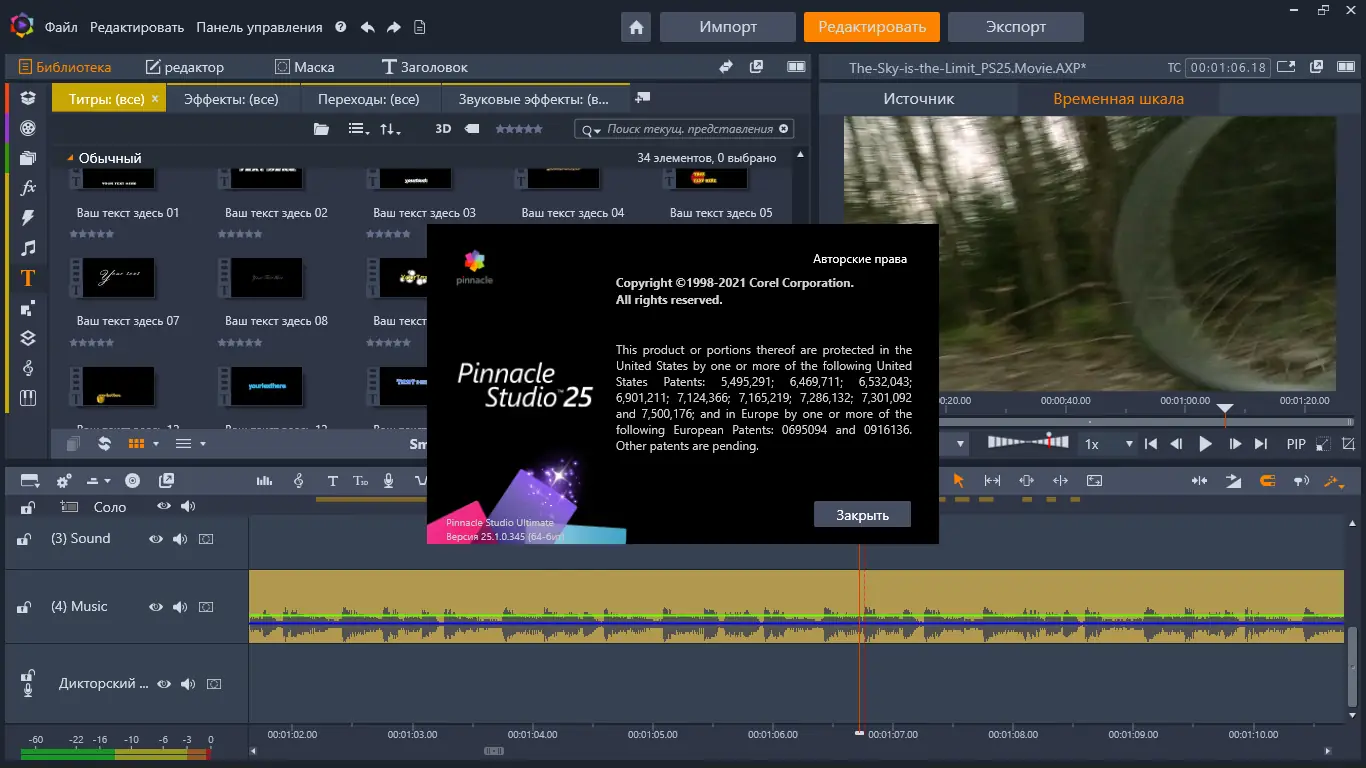This screenshot has width=1366, height=768.
Task: Unlock the Соло track padlock
Action: tap(27, 507)
